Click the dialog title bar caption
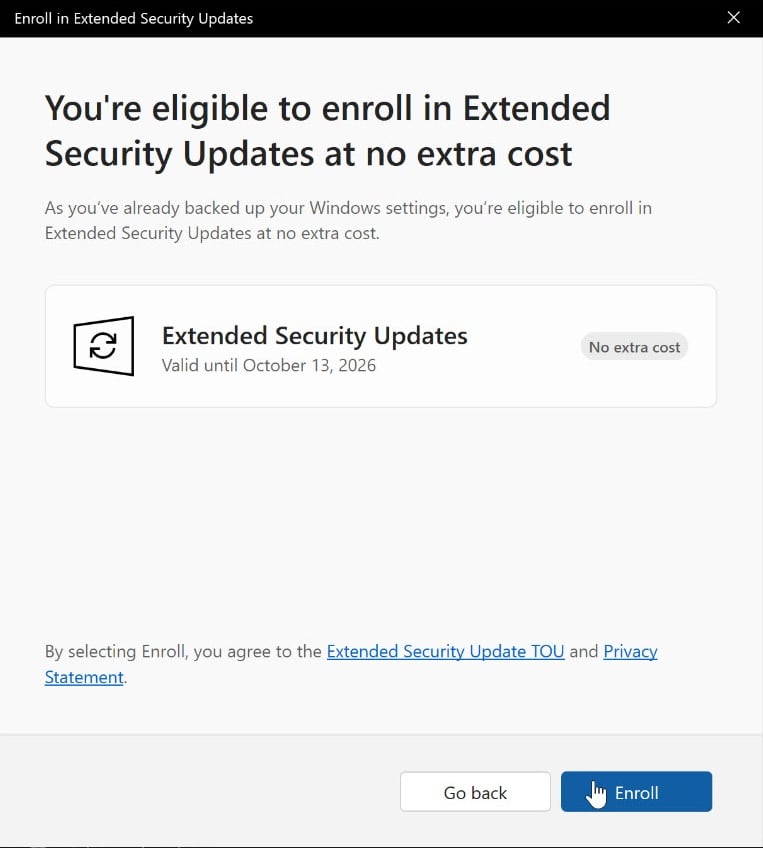The image size is (763, 848). [134, 18]
